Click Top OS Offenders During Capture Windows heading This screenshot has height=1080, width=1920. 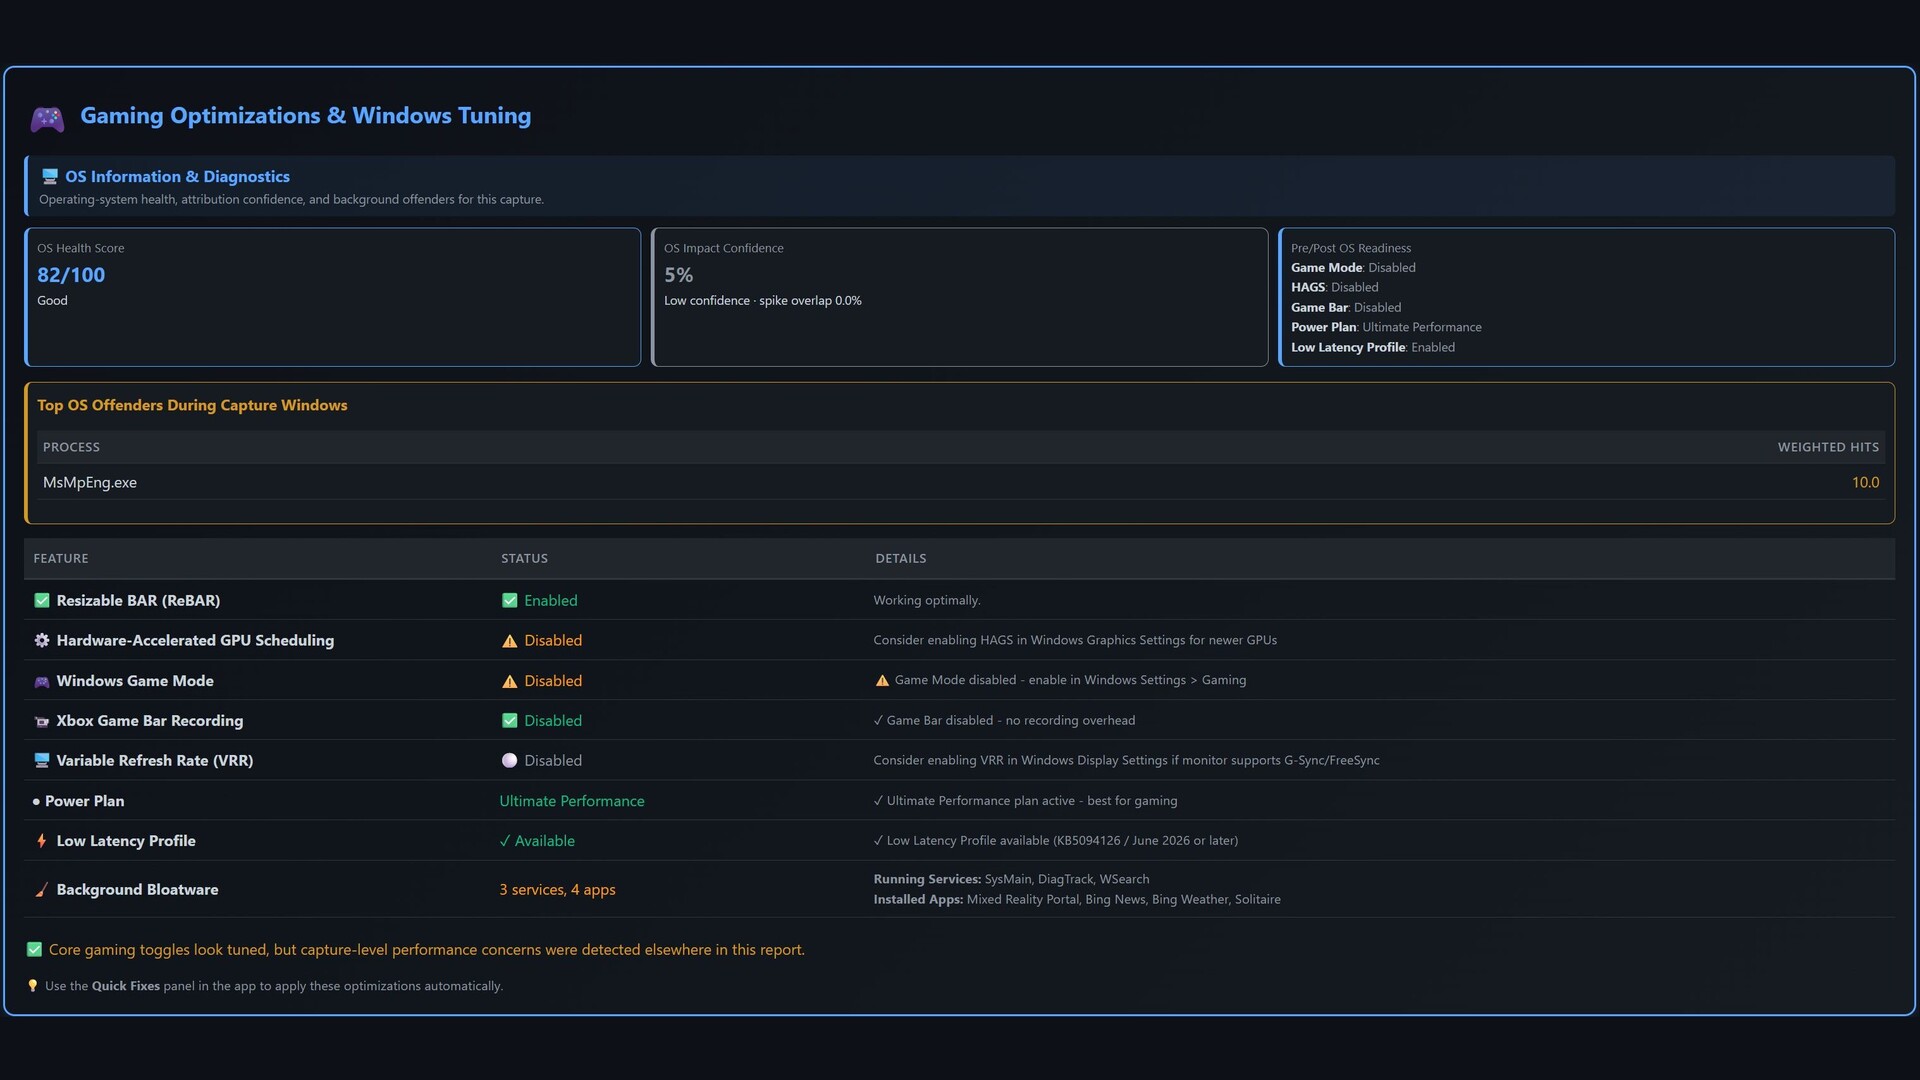click(192, 405)
